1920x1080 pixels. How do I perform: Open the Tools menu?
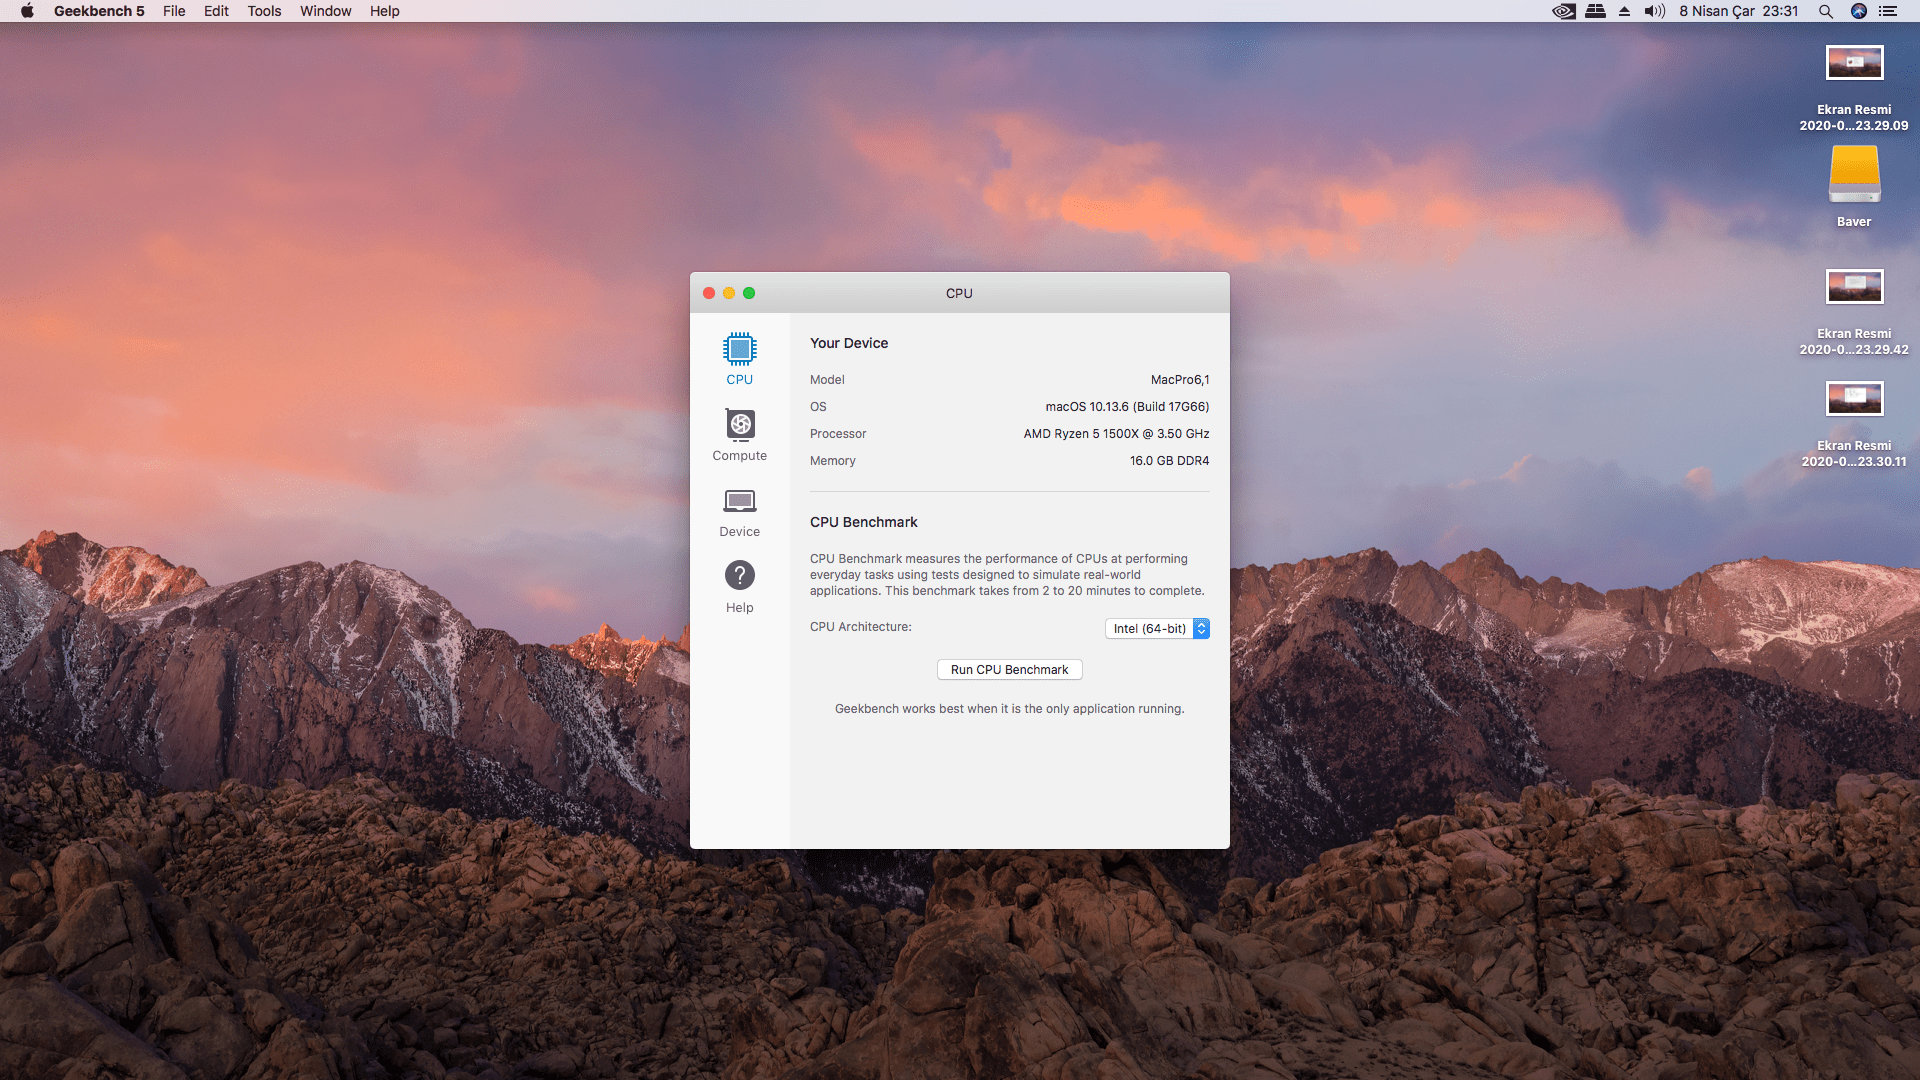coord(264,11)
